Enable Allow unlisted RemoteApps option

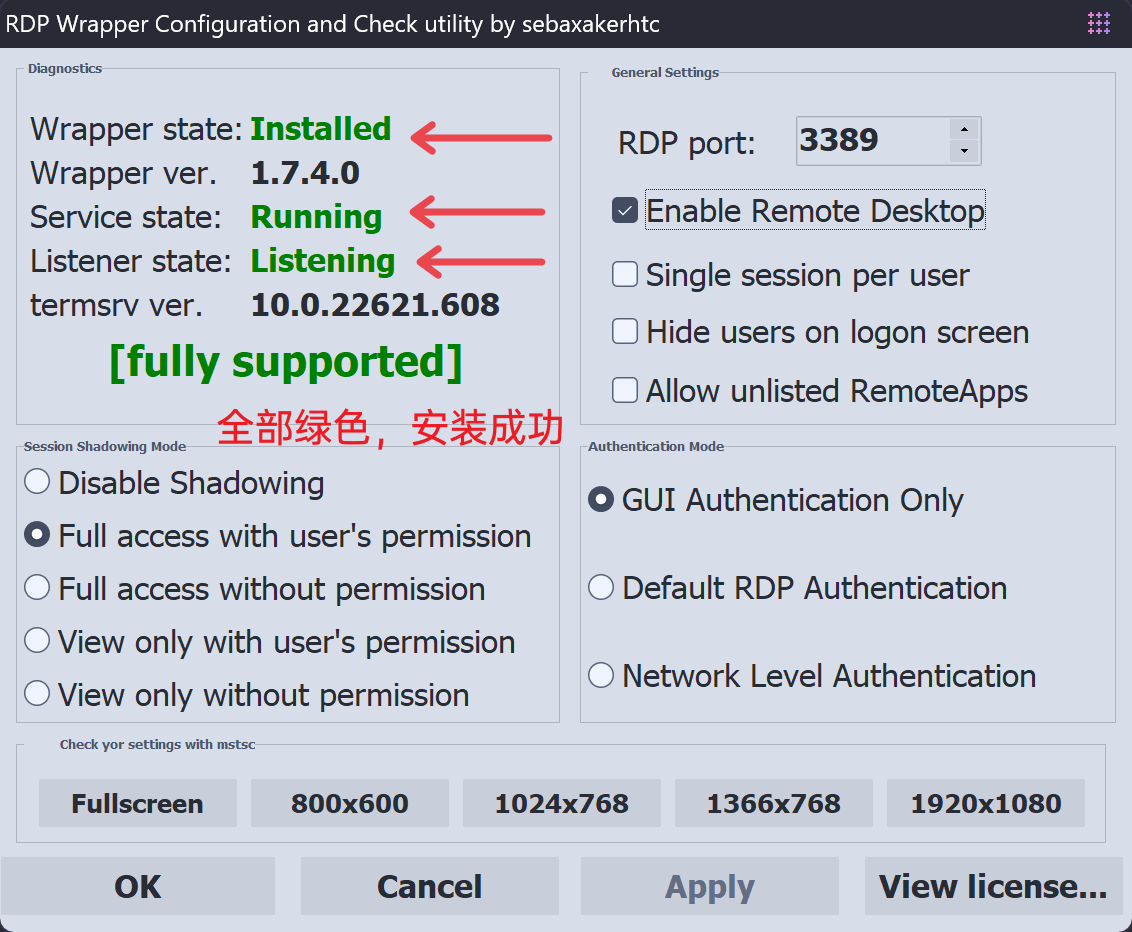coord(625,390)
